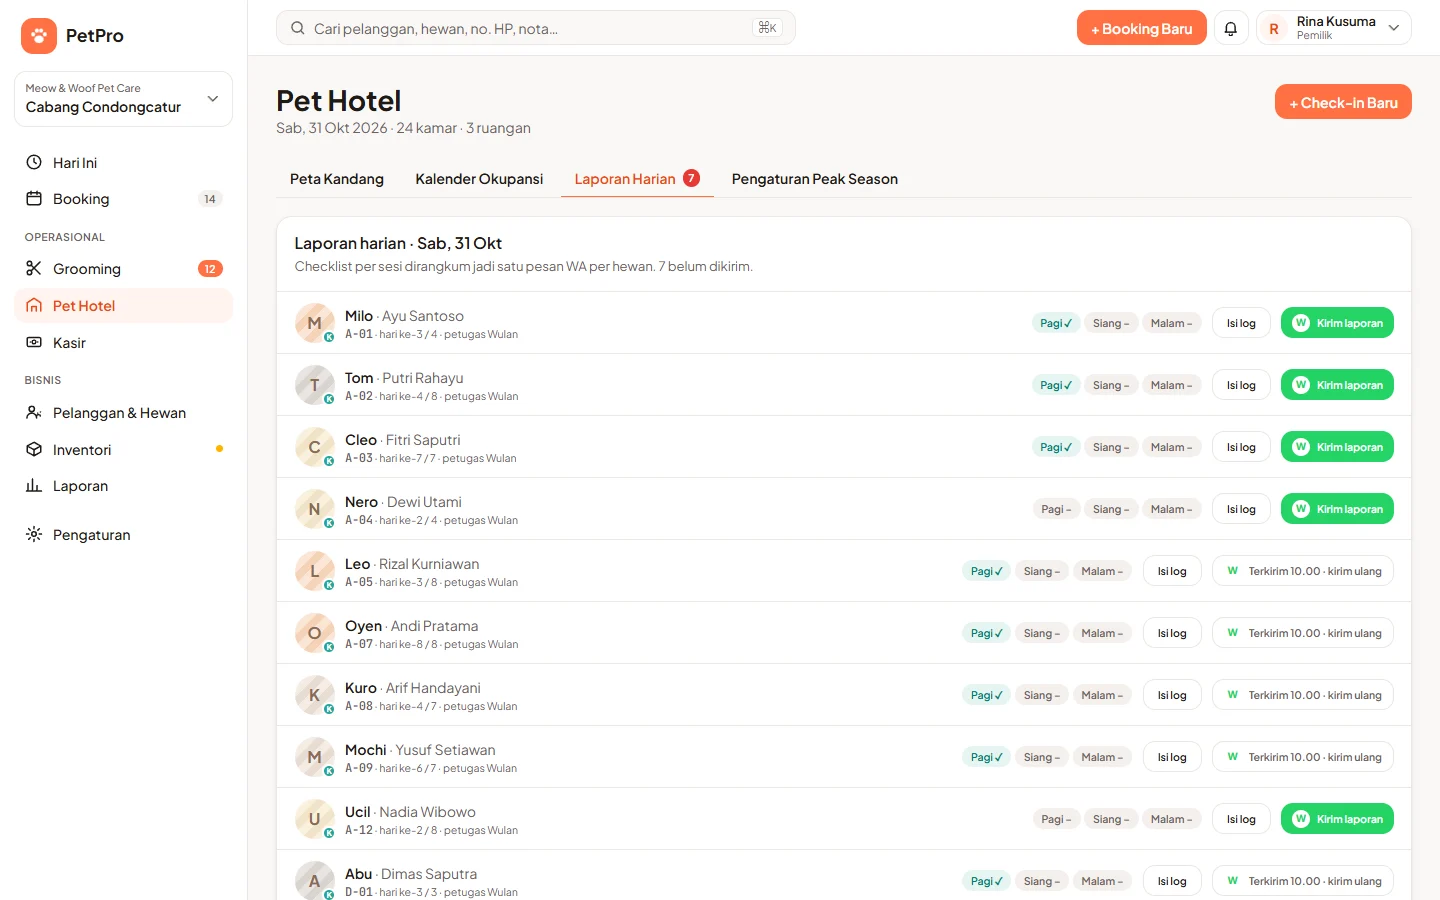Click the text "Kuro · Arif Handayani"
The width and height of the screenshot is (1440, 900).
point(413,688)
